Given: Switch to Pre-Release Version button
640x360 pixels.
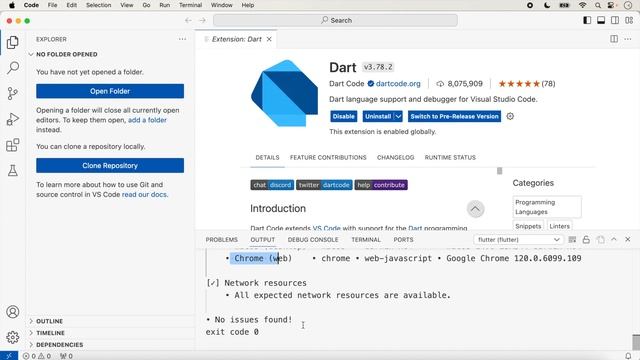Looking at the screenshot, I should click(x=454, y=116).
